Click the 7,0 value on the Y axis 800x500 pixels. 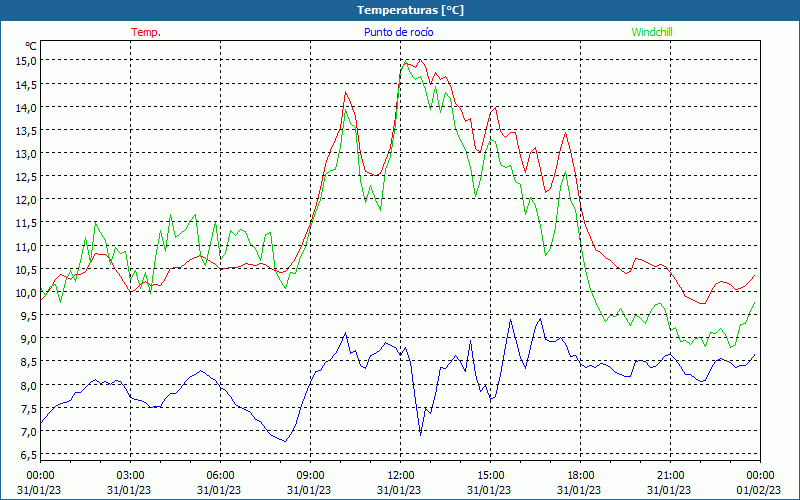click(x=28, y=431)
